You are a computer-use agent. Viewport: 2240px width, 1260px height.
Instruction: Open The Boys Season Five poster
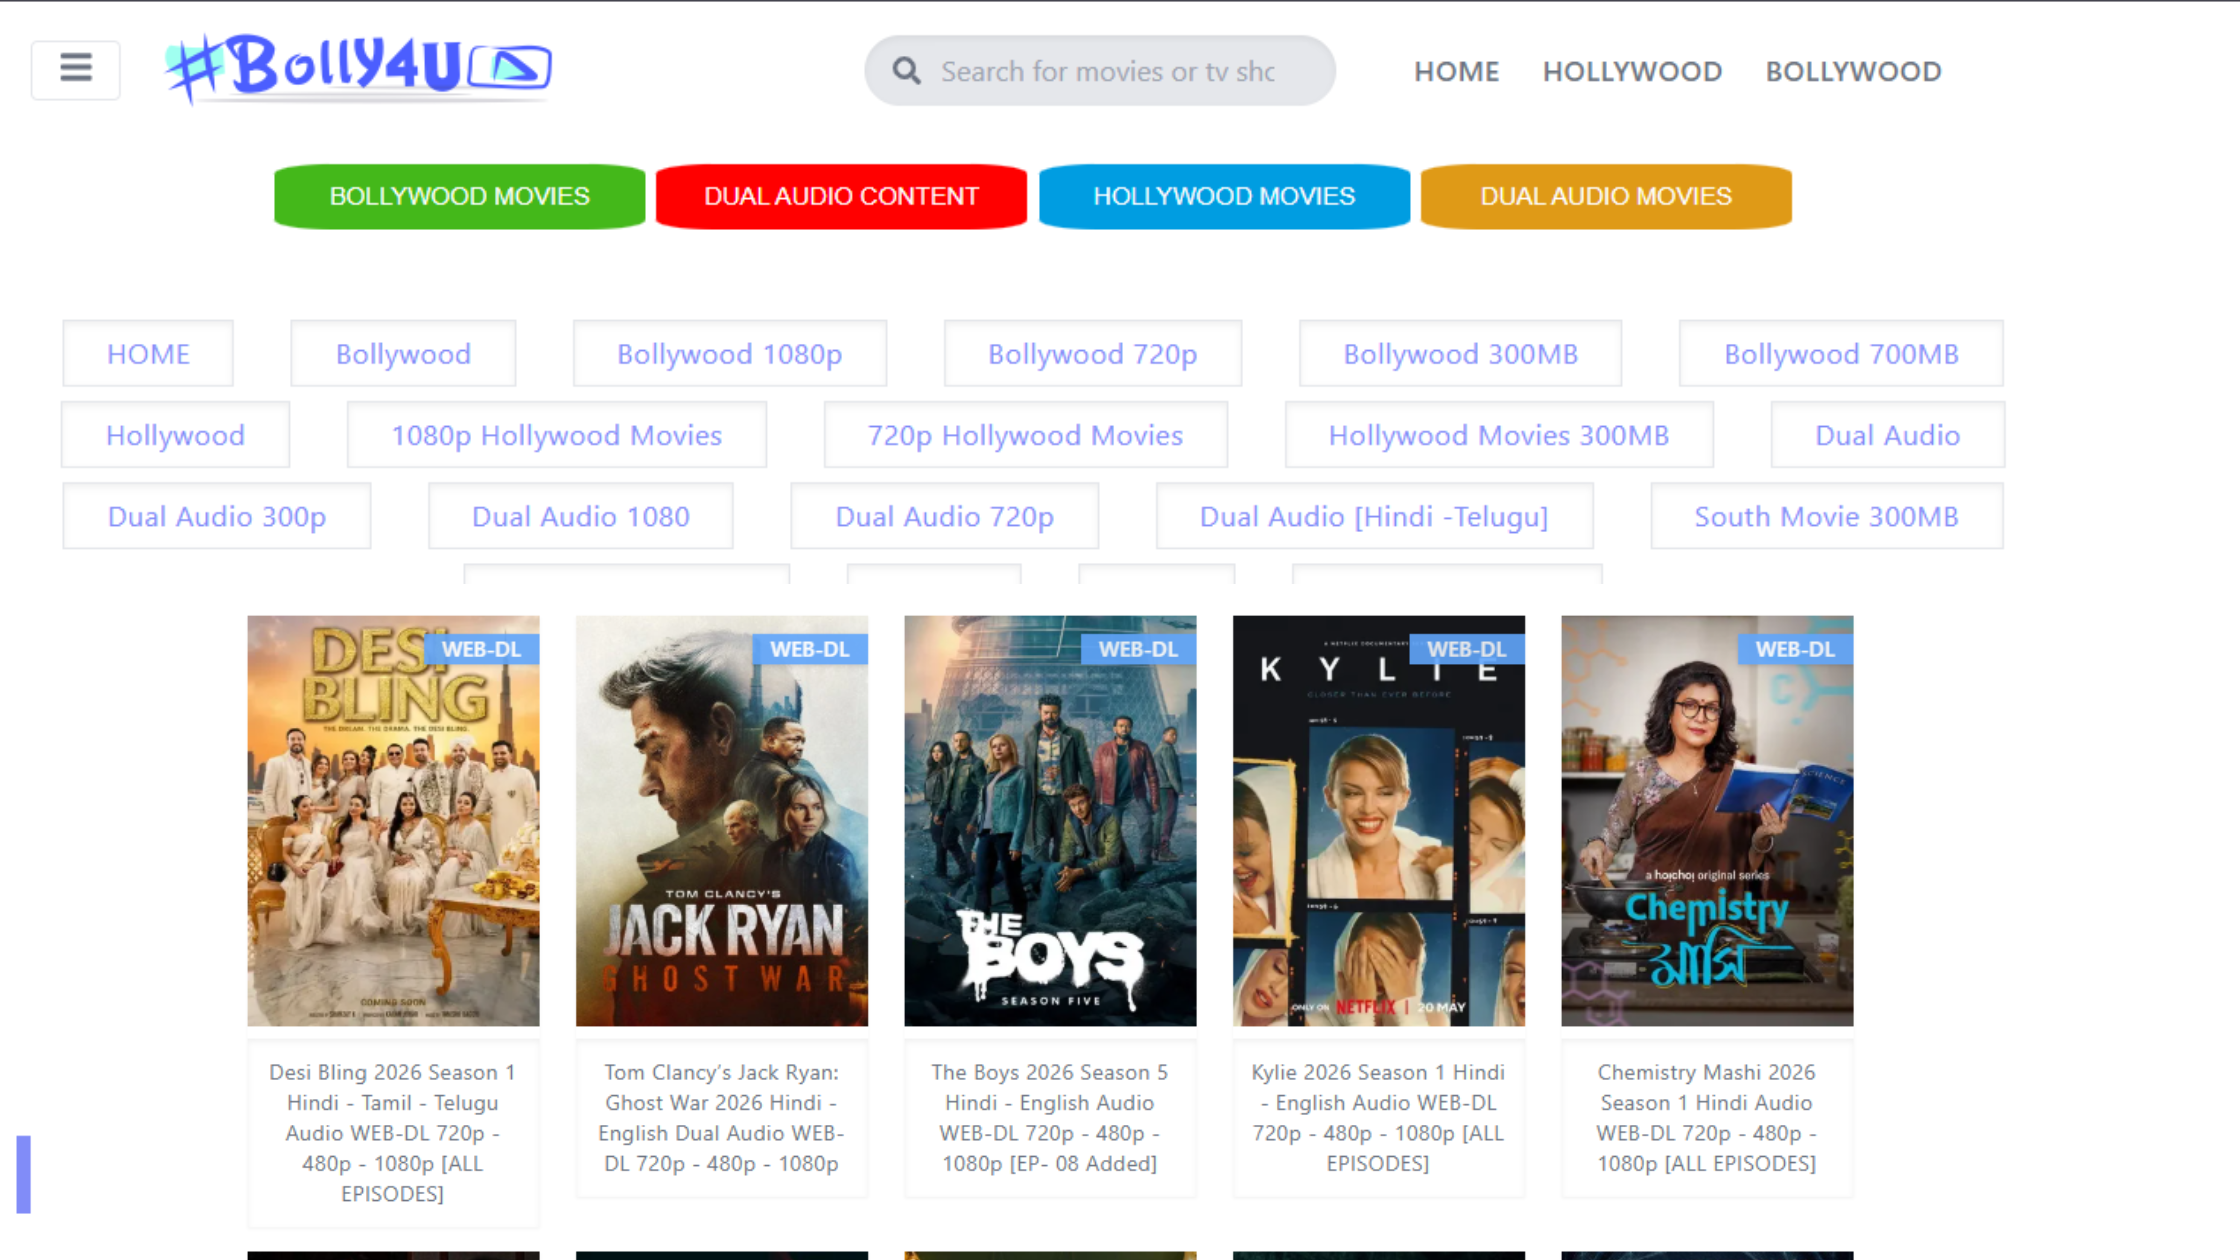click(x=1050, y=821)
